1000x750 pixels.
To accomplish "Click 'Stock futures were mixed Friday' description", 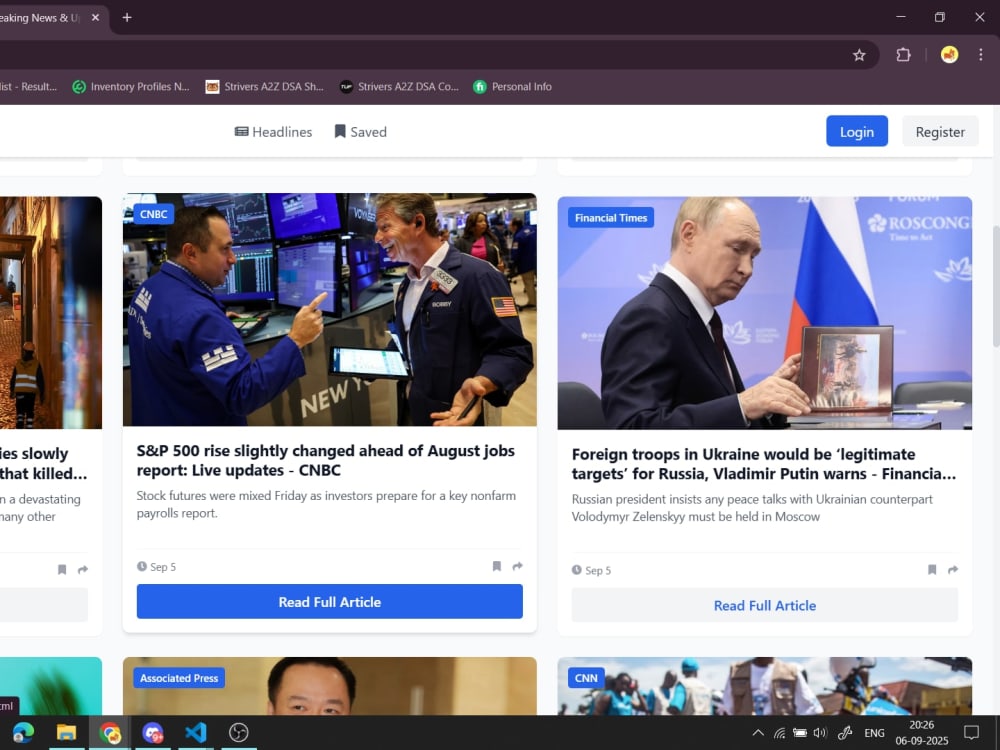I will [x=326, y=504].
